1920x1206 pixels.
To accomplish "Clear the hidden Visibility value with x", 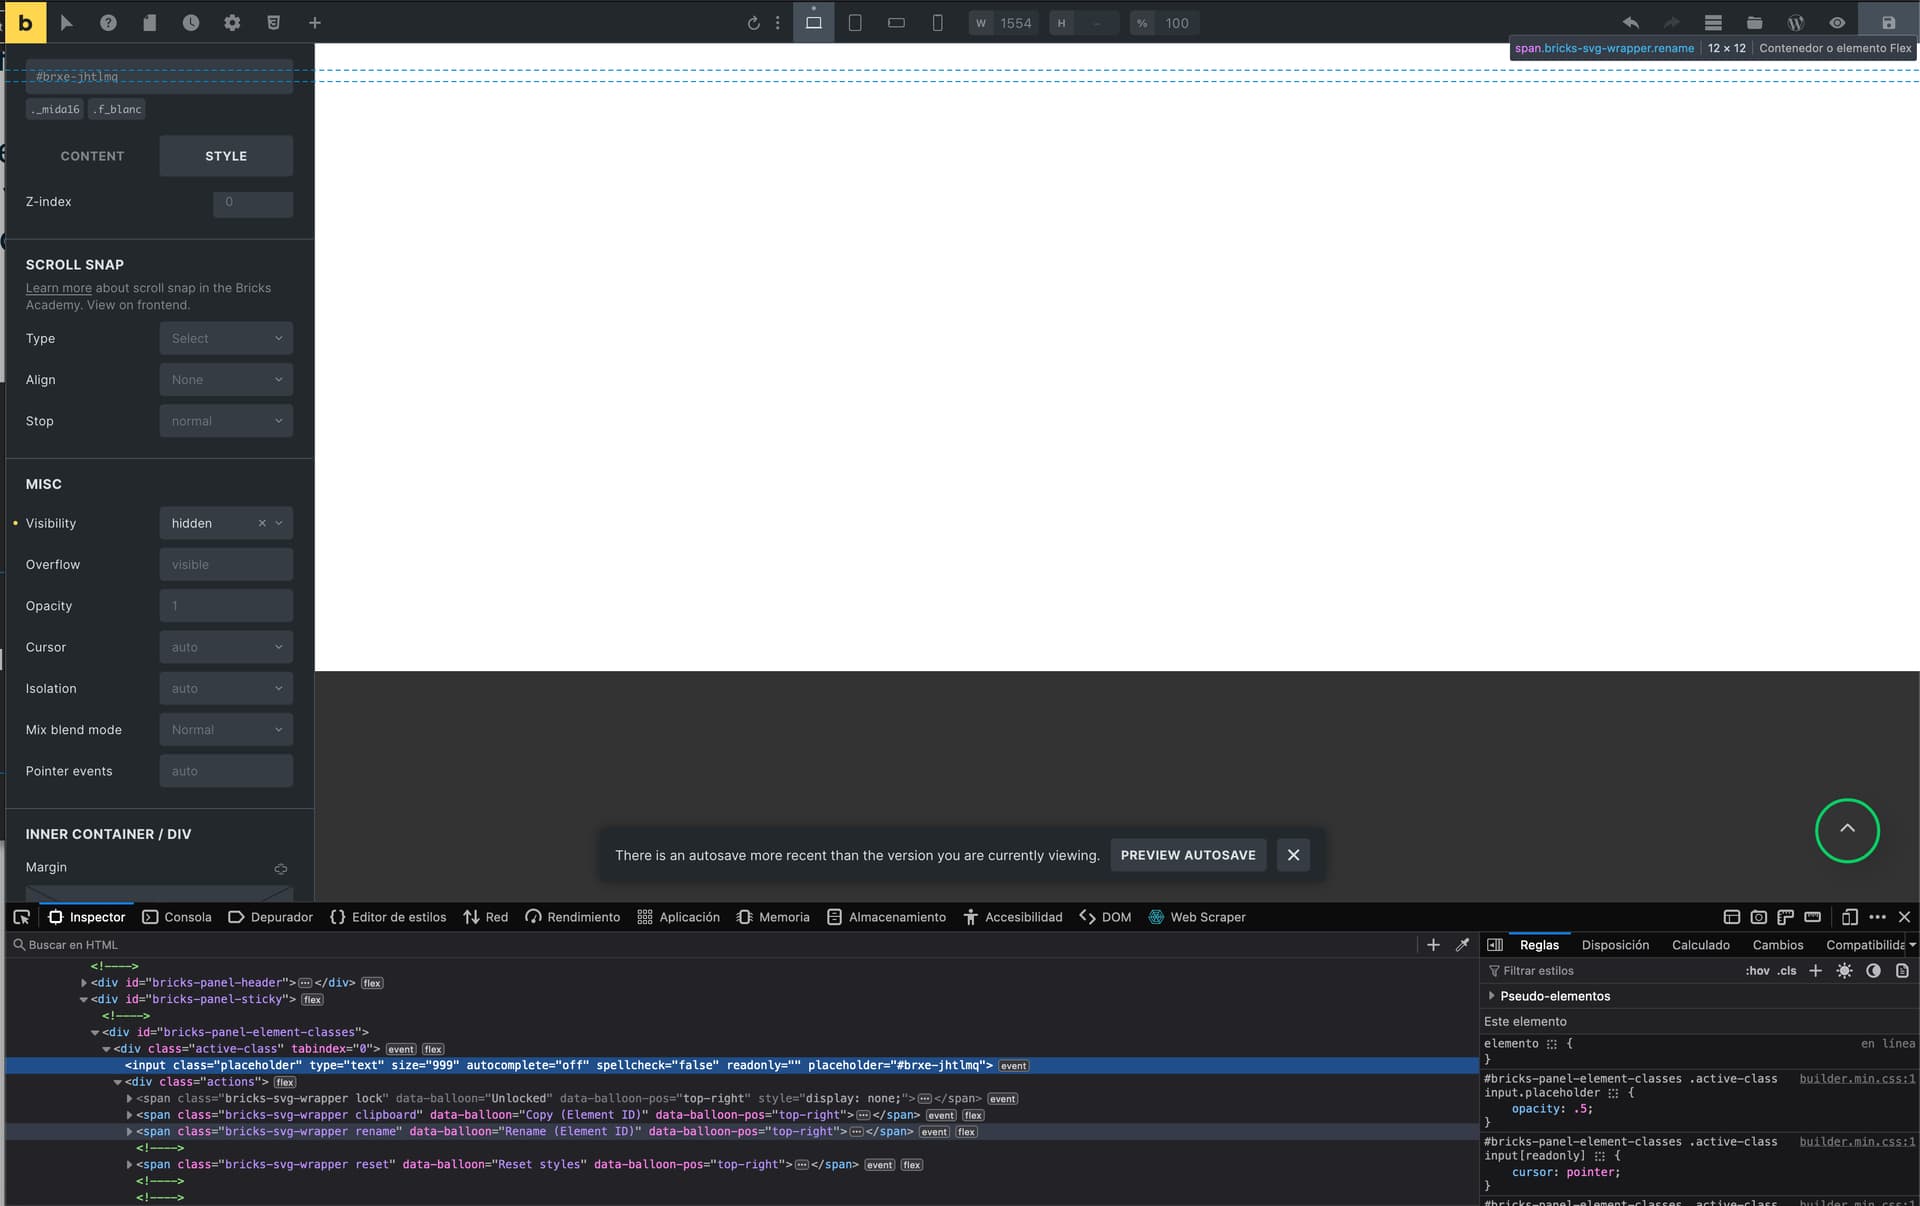I will pos(262,523).
